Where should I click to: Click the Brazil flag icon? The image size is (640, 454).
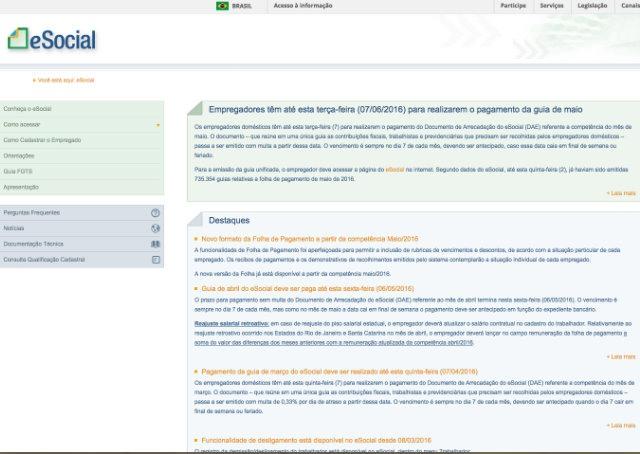tap(222, 6)
